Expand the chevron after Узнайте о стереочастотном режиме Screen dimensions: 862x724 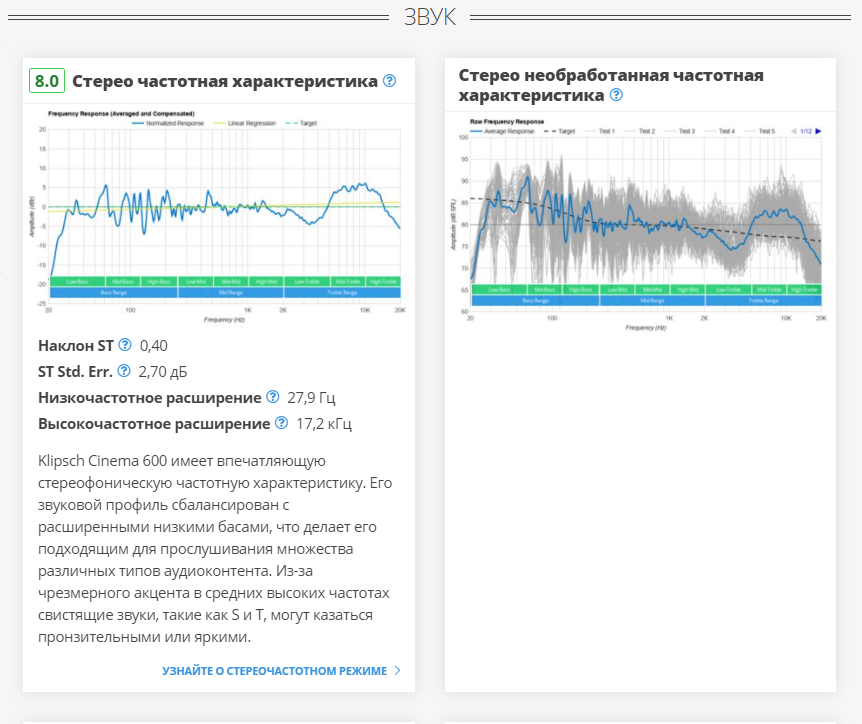[x=397, y=671]
